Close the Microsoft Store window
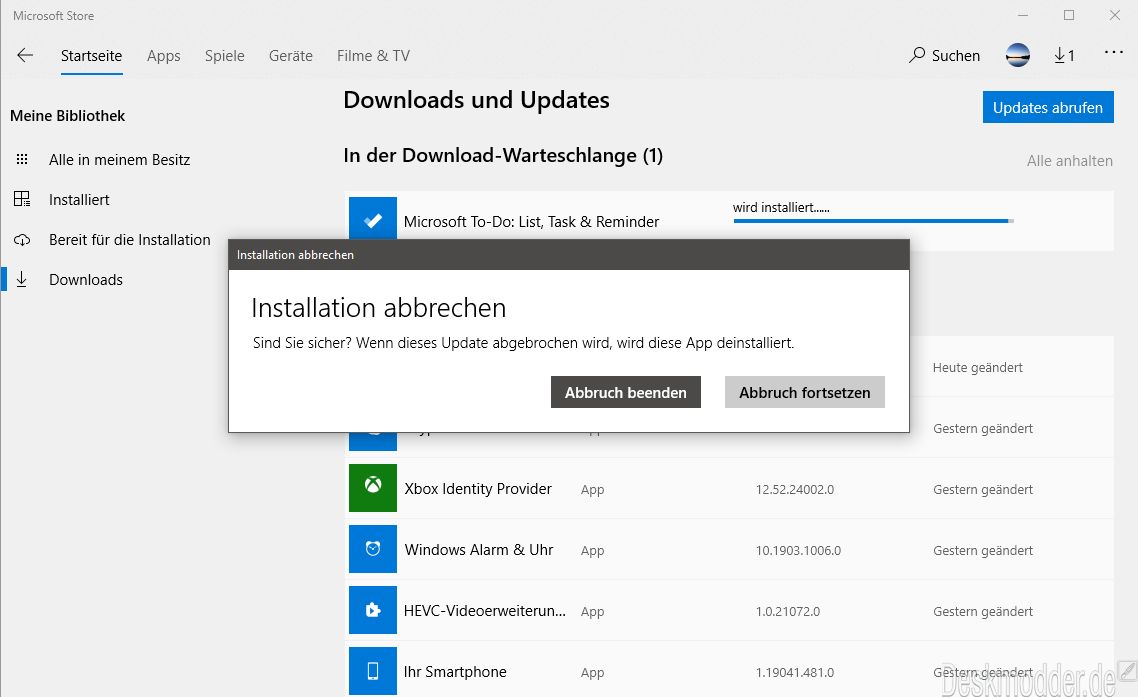 [1115, 15]
